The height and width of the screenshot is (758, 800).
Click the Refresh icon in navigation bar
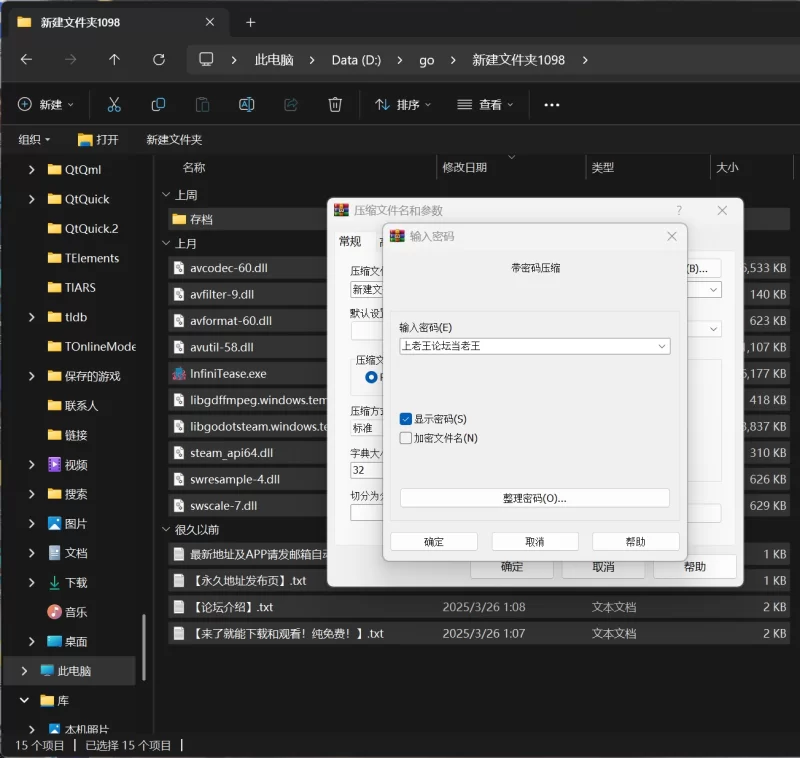point(159,60)
